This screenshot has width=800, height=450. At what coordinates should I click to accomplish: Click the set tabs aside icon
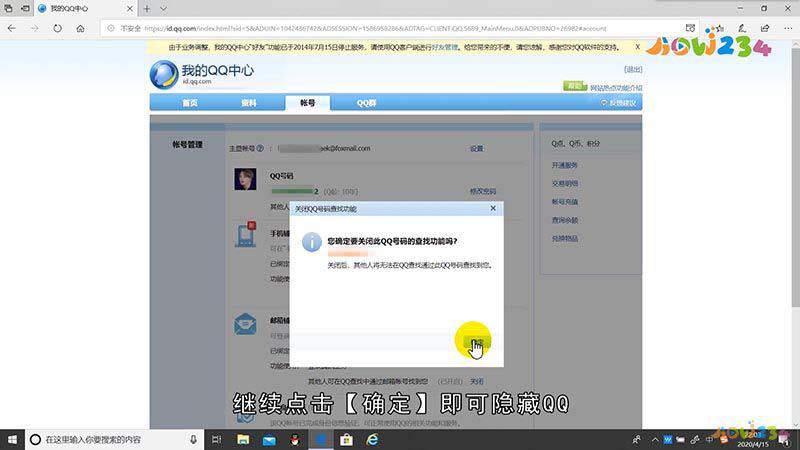click(25, 9)
